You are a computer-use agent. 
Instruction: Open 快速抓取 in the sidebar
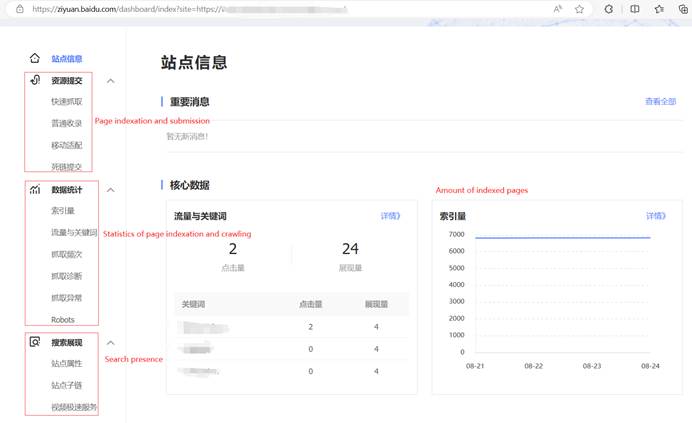click(67, 102)
